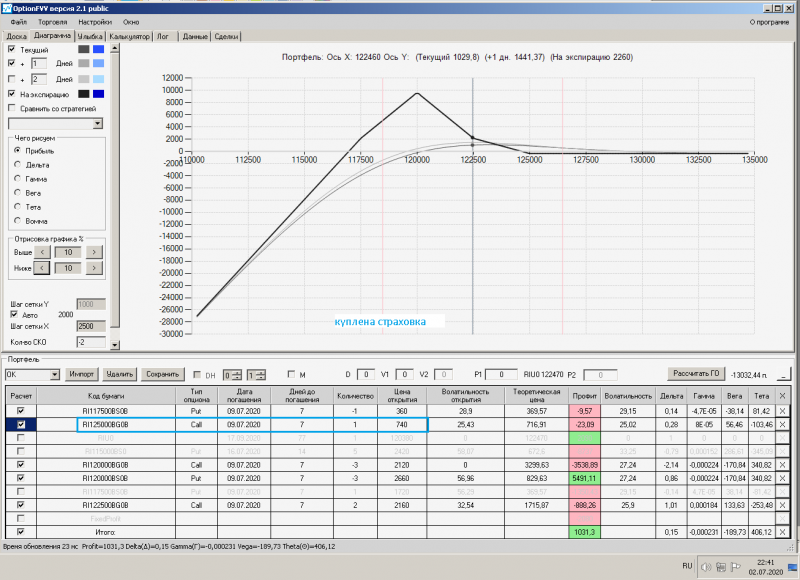Viewport: 800px width, 580px height.
Task: Open the dark blue На экспирацию color swatch
Action: point(98,94)
